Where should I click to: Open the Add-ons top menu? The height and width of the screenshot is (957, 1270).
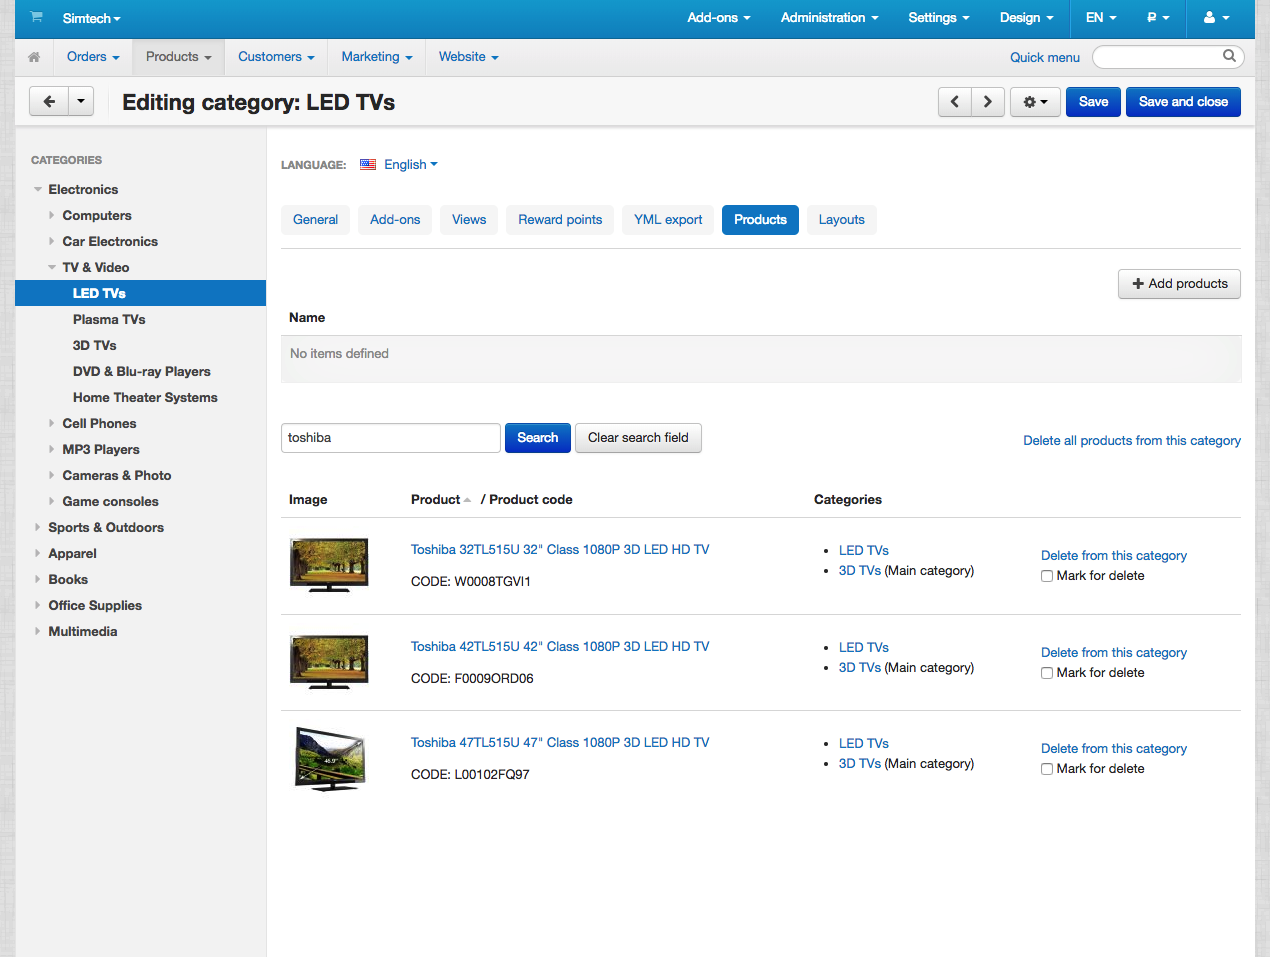click(x=719, y=18)
